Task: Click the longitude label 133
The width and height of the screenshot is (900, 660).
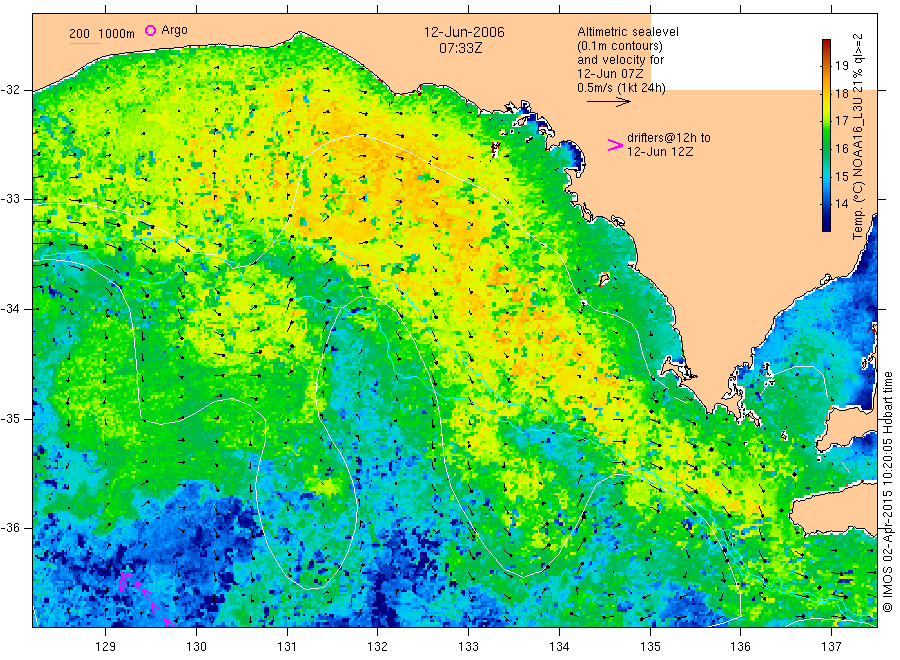Action: point(468,647)
